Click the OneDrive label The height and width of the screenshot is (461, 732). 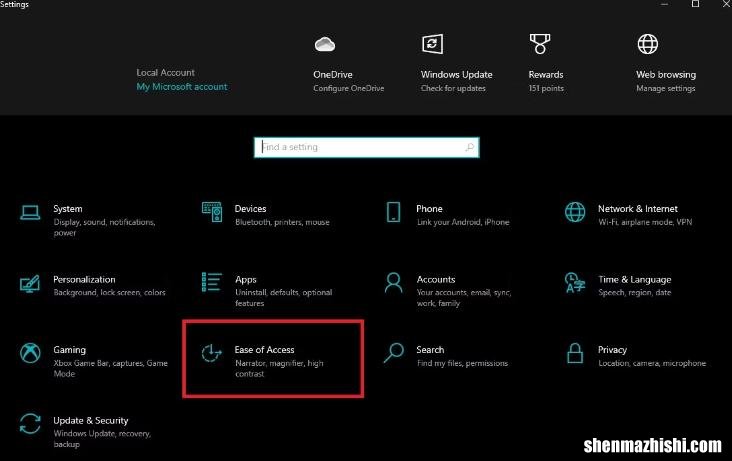click(x=333, y=74)
